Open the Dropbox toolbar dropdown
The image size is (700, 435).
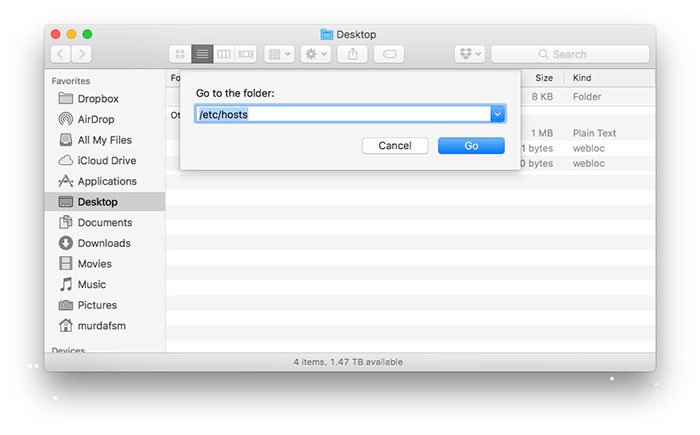pos(469,54)
